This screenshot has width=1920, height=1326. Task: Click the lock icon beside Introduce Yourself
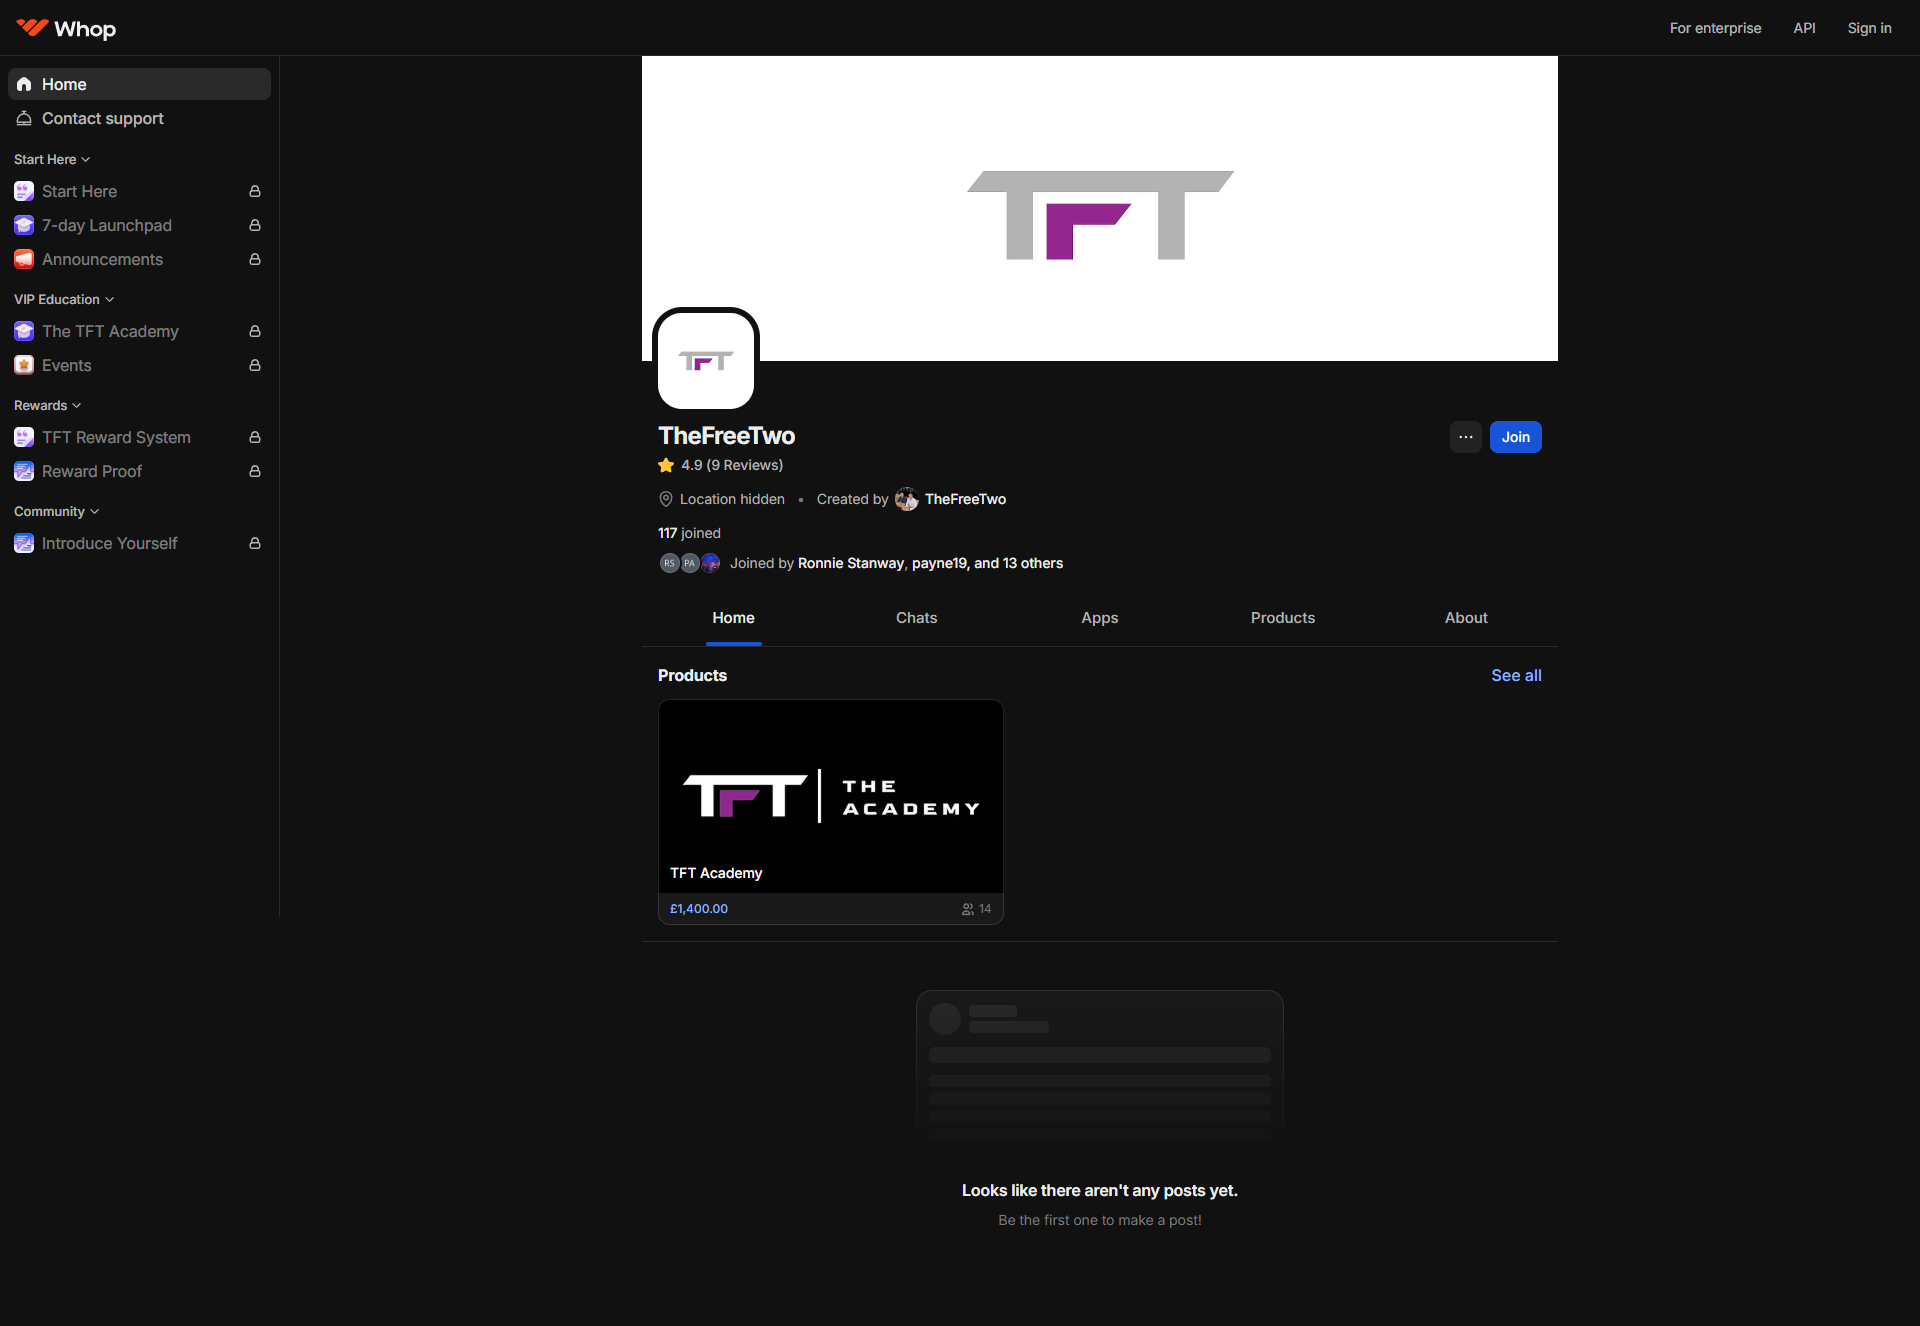click(255, 543)
